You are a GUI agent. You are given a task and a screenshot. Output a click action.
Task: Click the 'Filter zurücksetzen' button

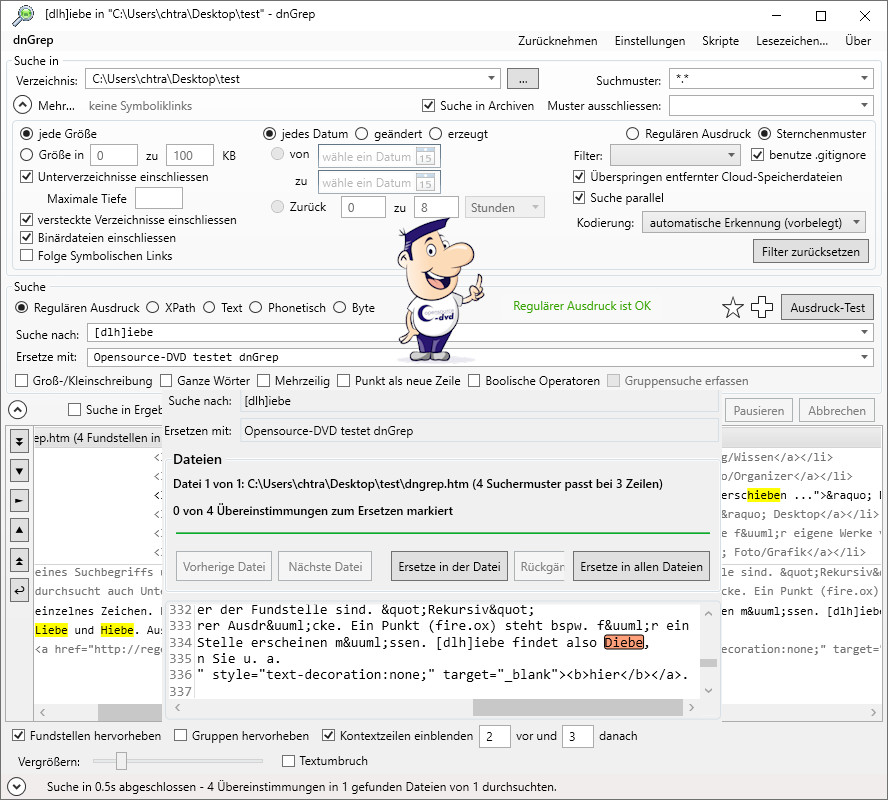click(x=811, y=252)
